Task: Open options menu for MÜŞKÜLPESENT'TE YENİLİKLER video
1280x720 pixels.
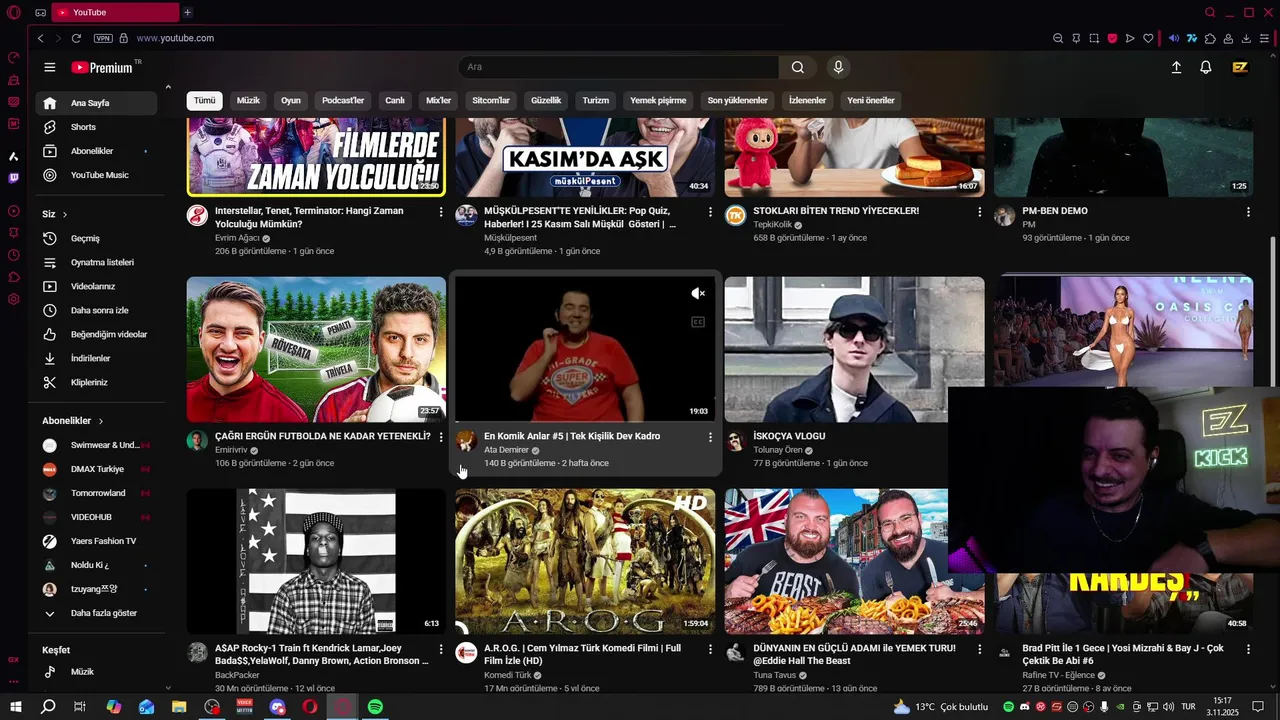Action: click(x=710, y=212)
